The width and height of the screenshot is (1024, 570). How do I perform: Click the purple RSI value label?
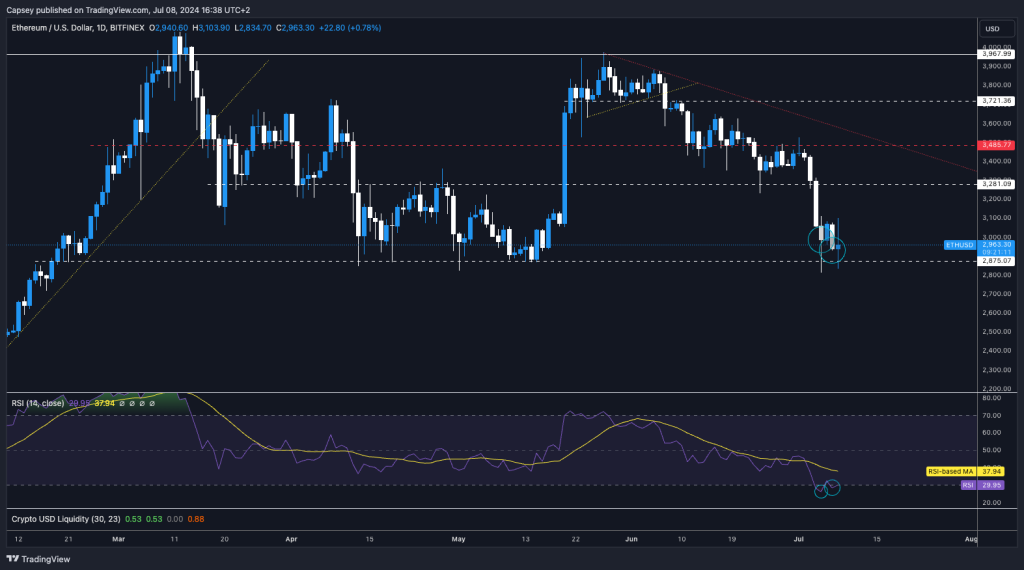click(967, 485)
